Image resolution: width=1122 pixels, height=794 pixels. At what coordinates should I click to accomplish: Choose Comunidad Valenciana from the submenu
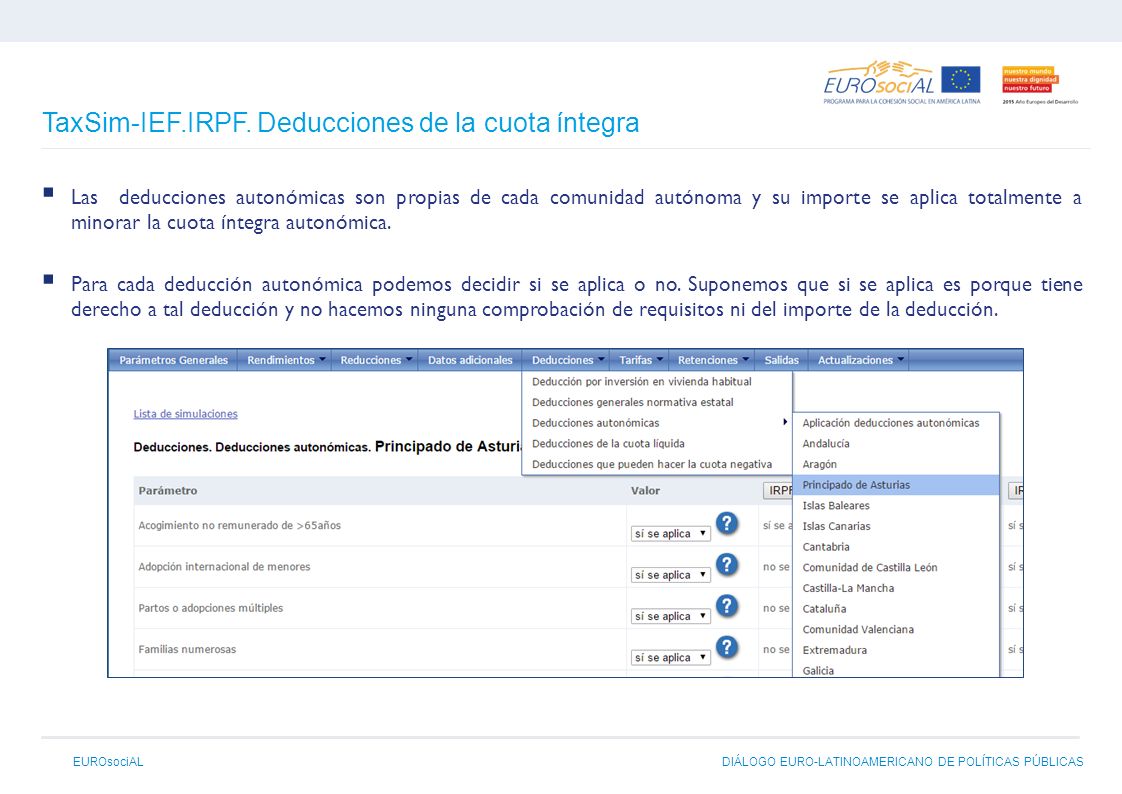pyautogui.click(x=897, y=630)
